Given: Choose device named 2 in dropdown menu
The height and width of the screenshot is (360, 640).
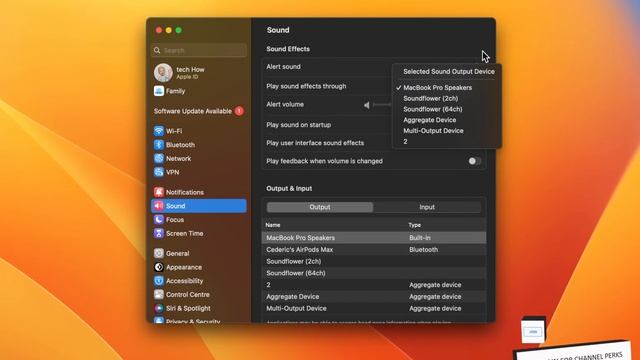Looking at the screenshot, I should (405, 142).
